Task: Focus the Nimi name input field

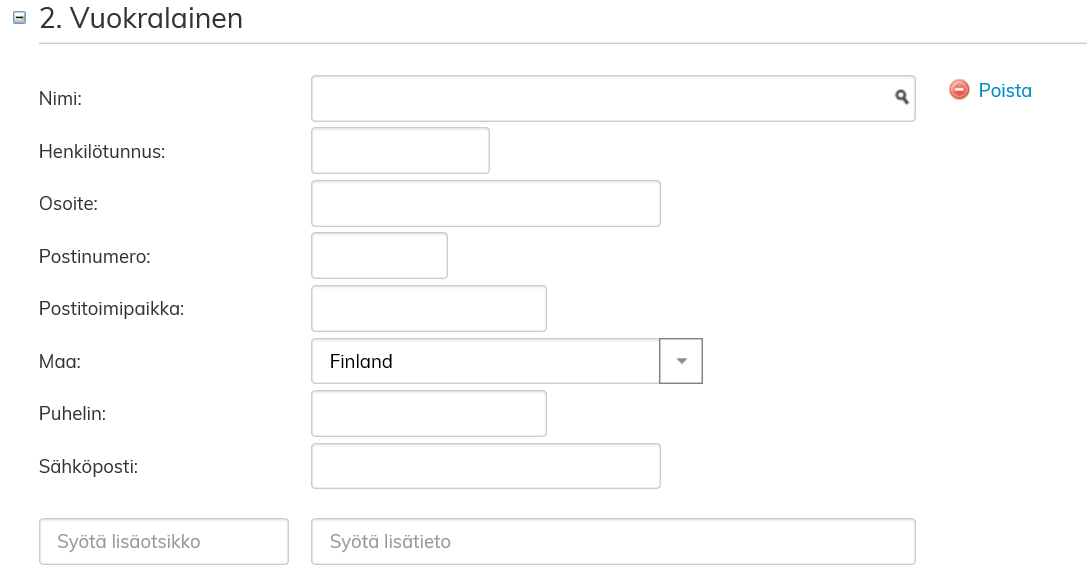Action: click(x=600, y=98)
